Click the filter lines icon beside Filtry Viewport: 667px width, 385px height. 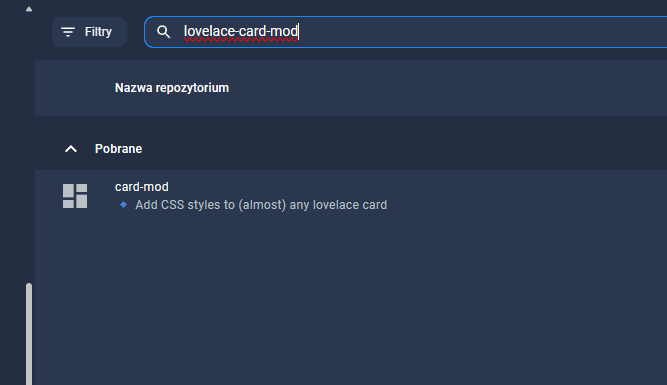[68, 32]
